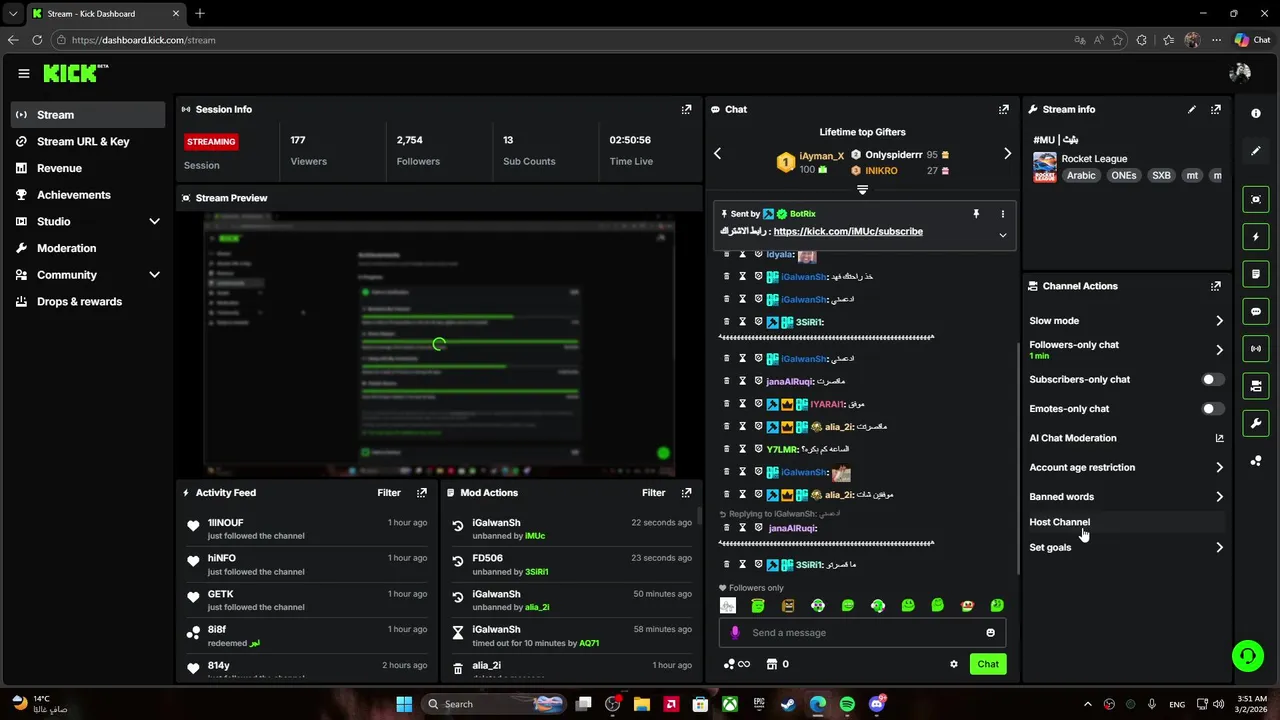The width and height of the screenshot is (1280, 720).
Task: Open the Achievements page
Action: pyautogui.click(x=88, y=195)
